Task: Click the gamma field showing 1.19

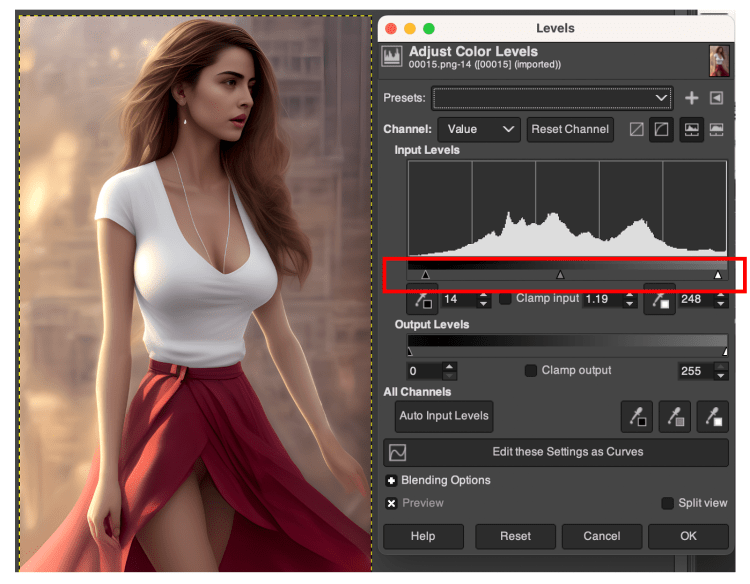Action: 603,299
